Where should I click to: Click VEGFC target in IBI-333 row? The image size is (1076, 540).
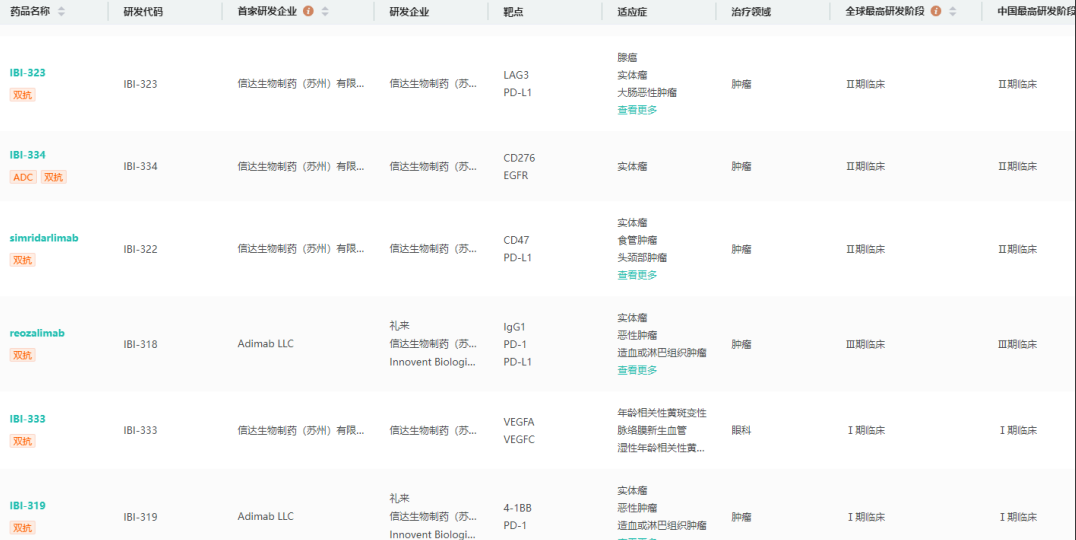519,439
